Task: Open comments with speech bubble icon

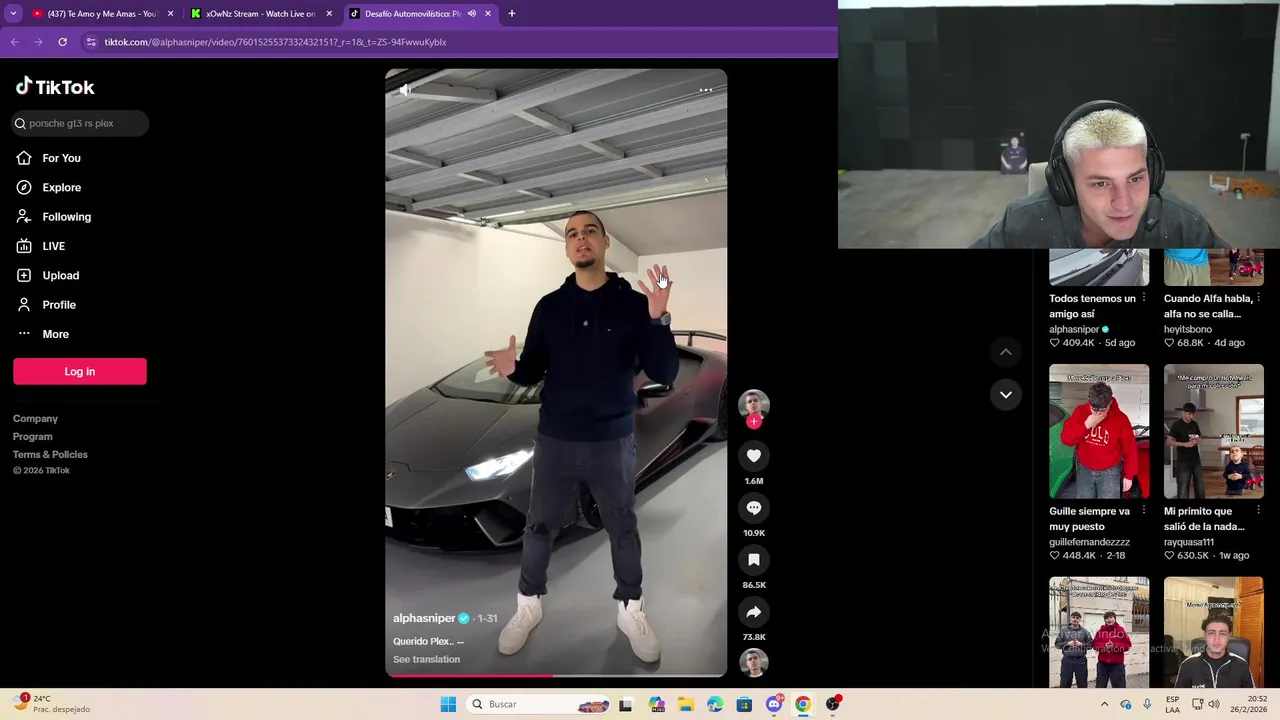Action: [754, 508]
